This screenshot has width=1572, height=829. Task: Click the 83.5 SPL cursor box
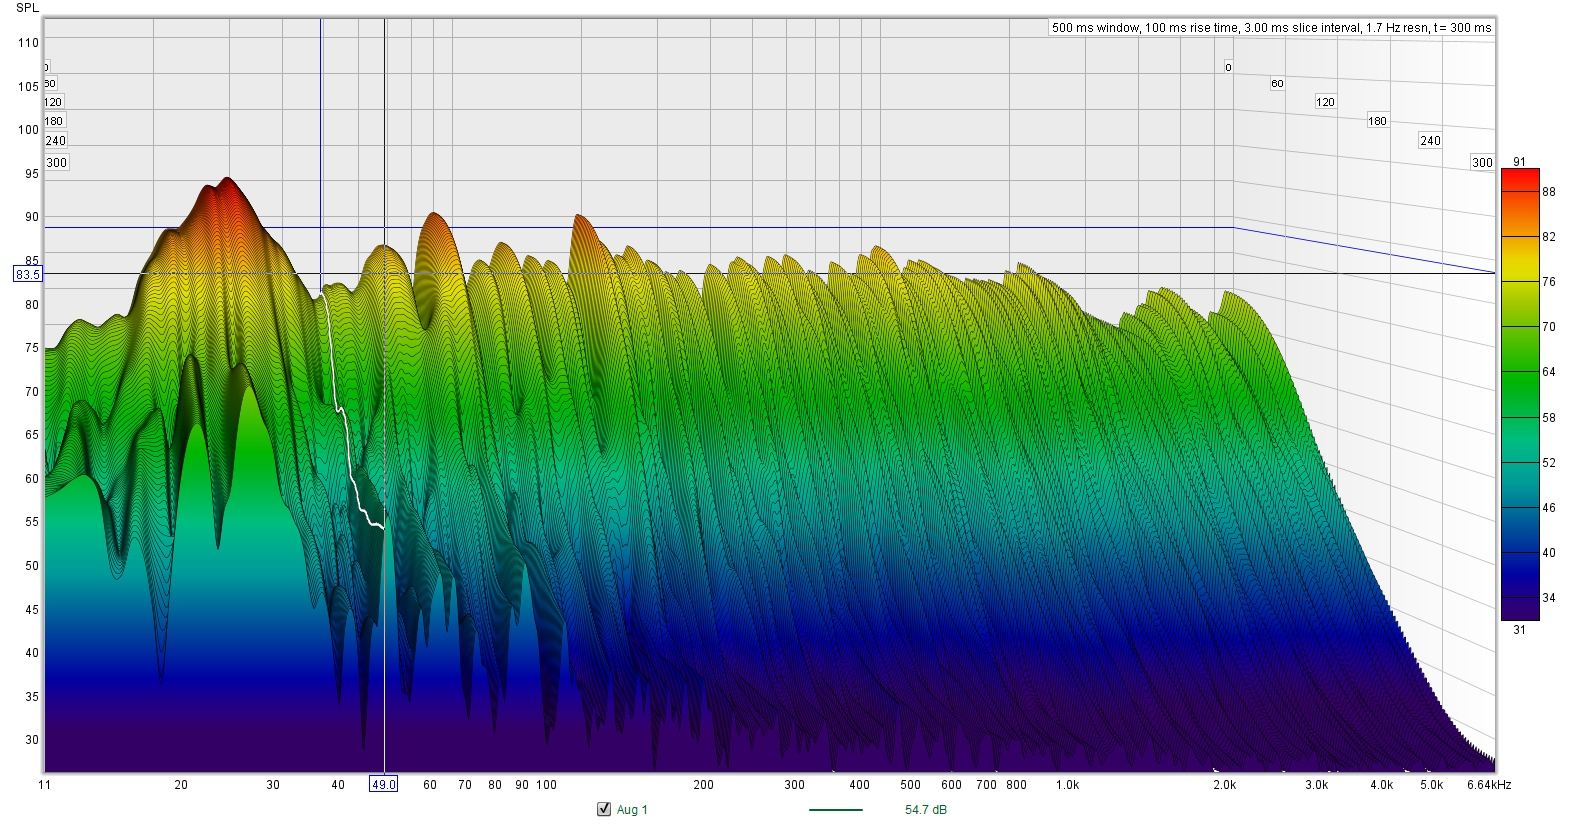[27, 274]
